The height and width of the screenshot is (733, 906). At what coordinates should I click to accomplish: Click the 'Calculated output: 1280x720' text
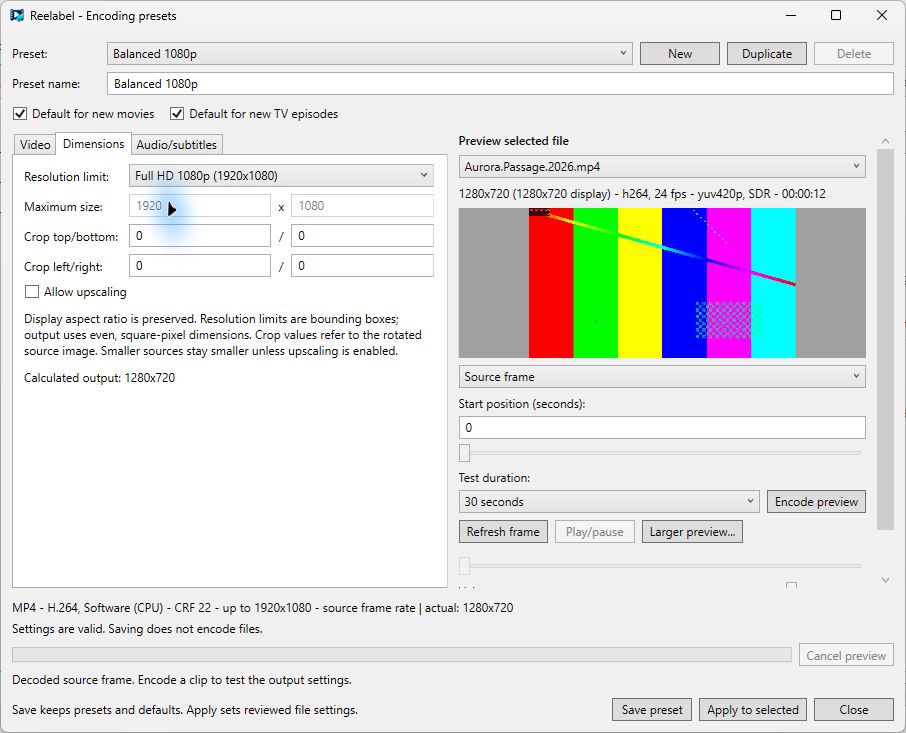tap(99, 378)
